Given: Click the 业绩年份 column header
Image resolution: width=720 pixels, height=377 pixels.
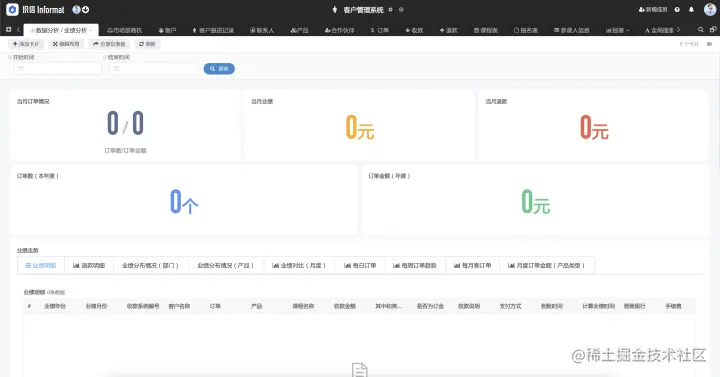Looking at the screenshot, I should (x=55, y=306).
